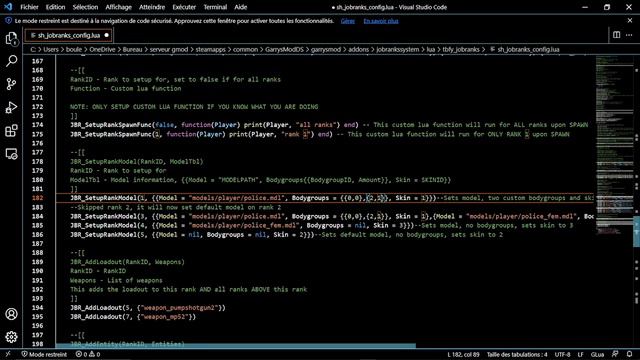The image size is (640, 360).
Task: Expand the GarrysModDS breadcrumb
Action: coord(284,49)
